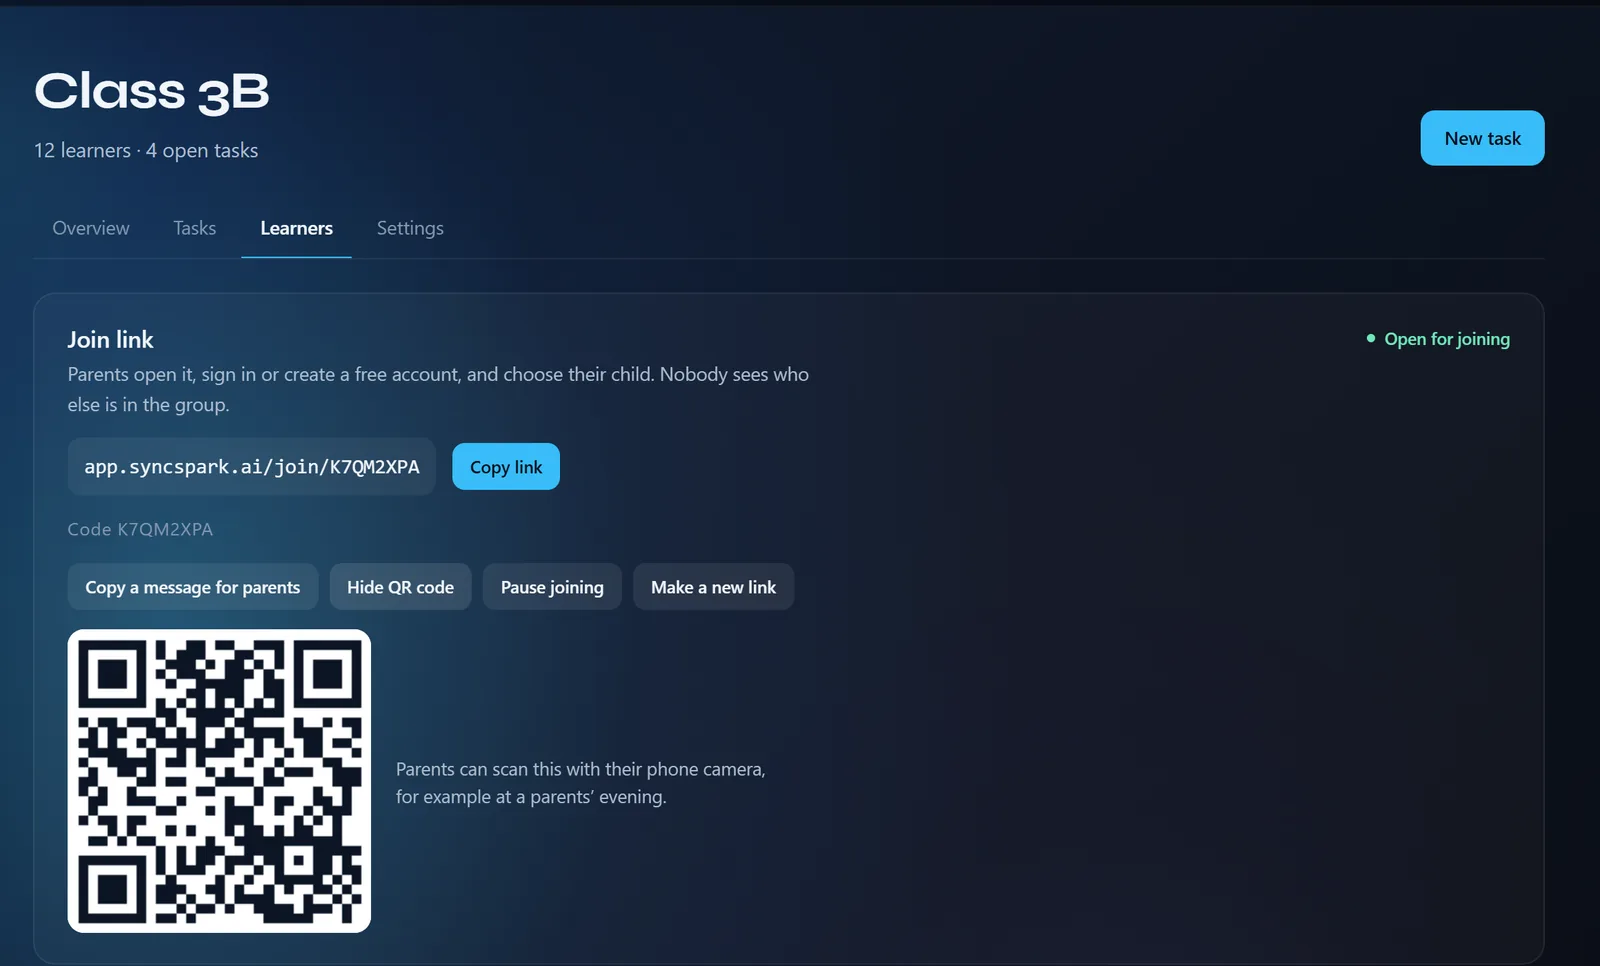Copy the join link
The width and height of the screenshot is (1600, 966).
click(x=506, y=467)
